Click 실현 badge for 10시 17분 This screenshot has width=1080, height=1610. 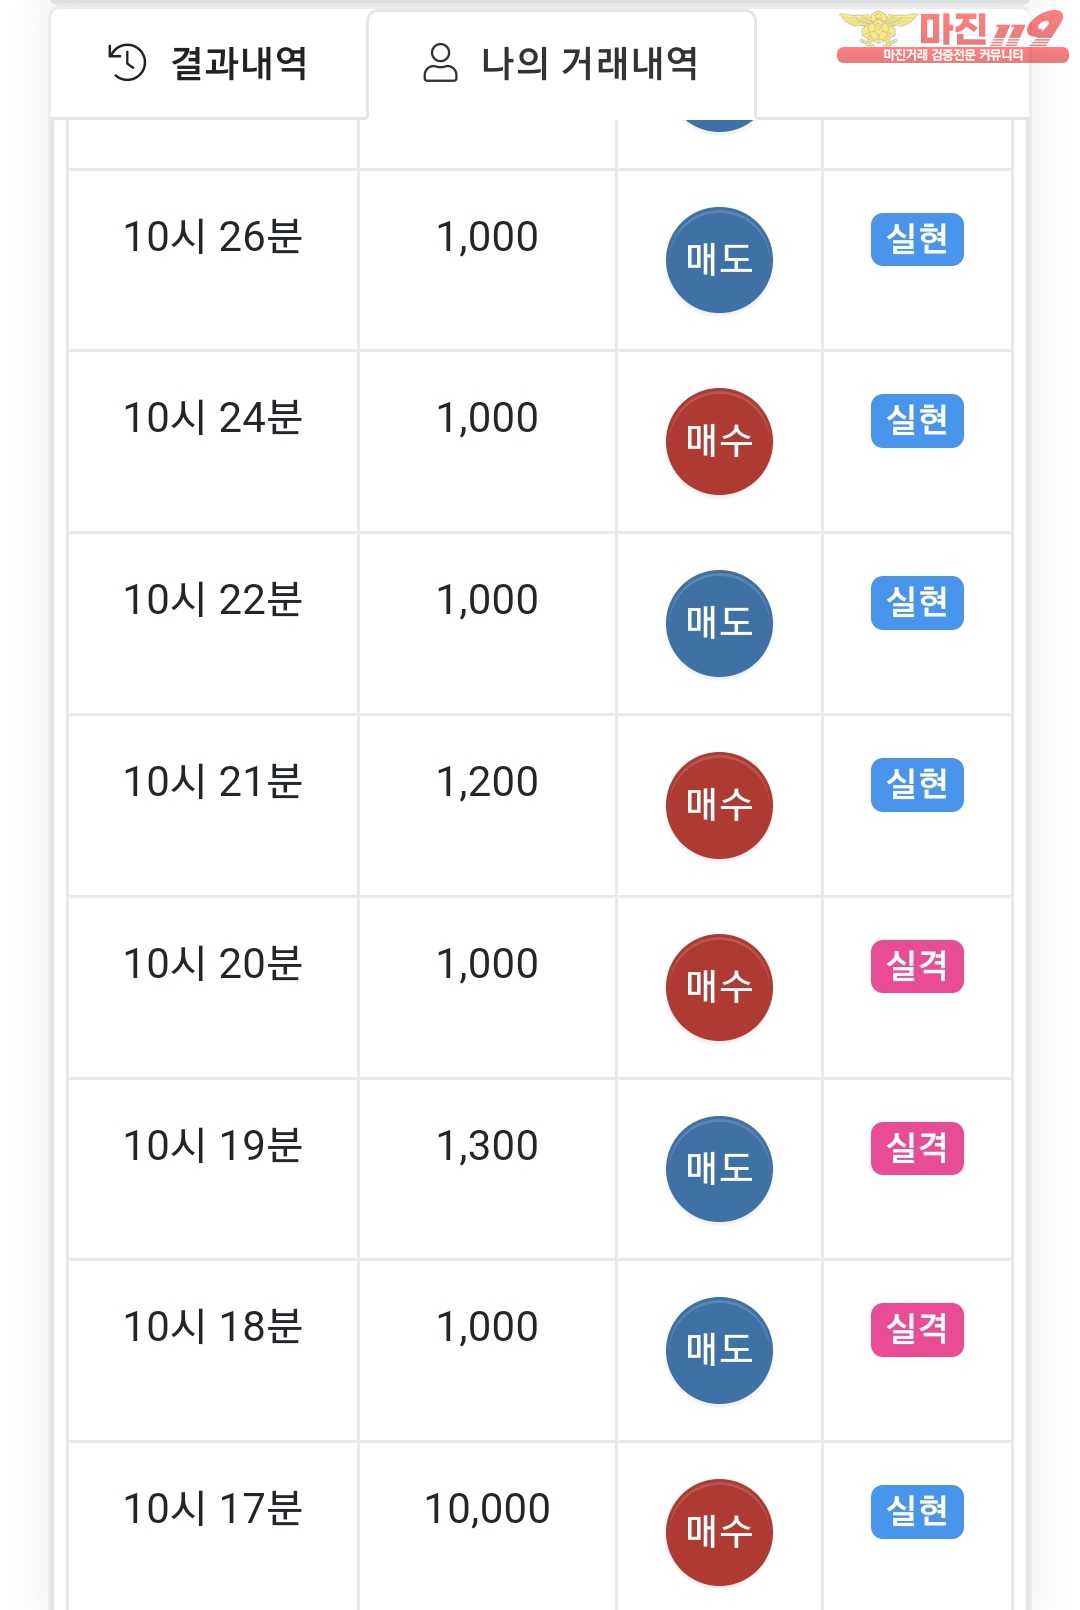click(x=917, y=1511)
